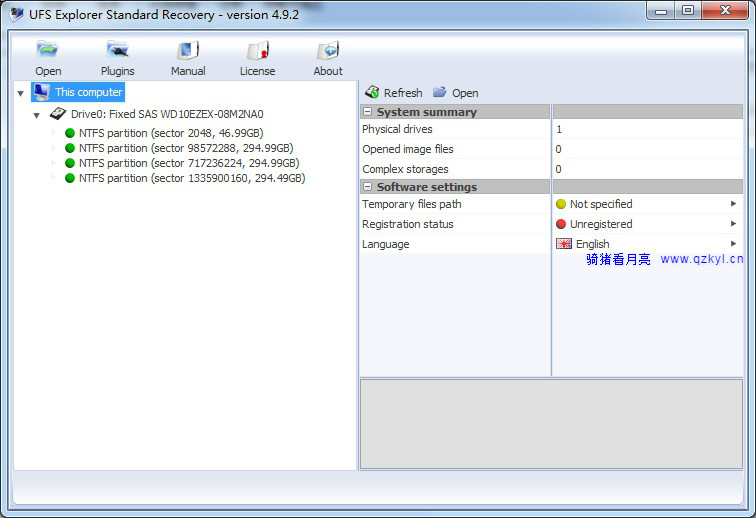Maximize the UFS Explorer window
The image size is (756, 518).
coord(688,11)
